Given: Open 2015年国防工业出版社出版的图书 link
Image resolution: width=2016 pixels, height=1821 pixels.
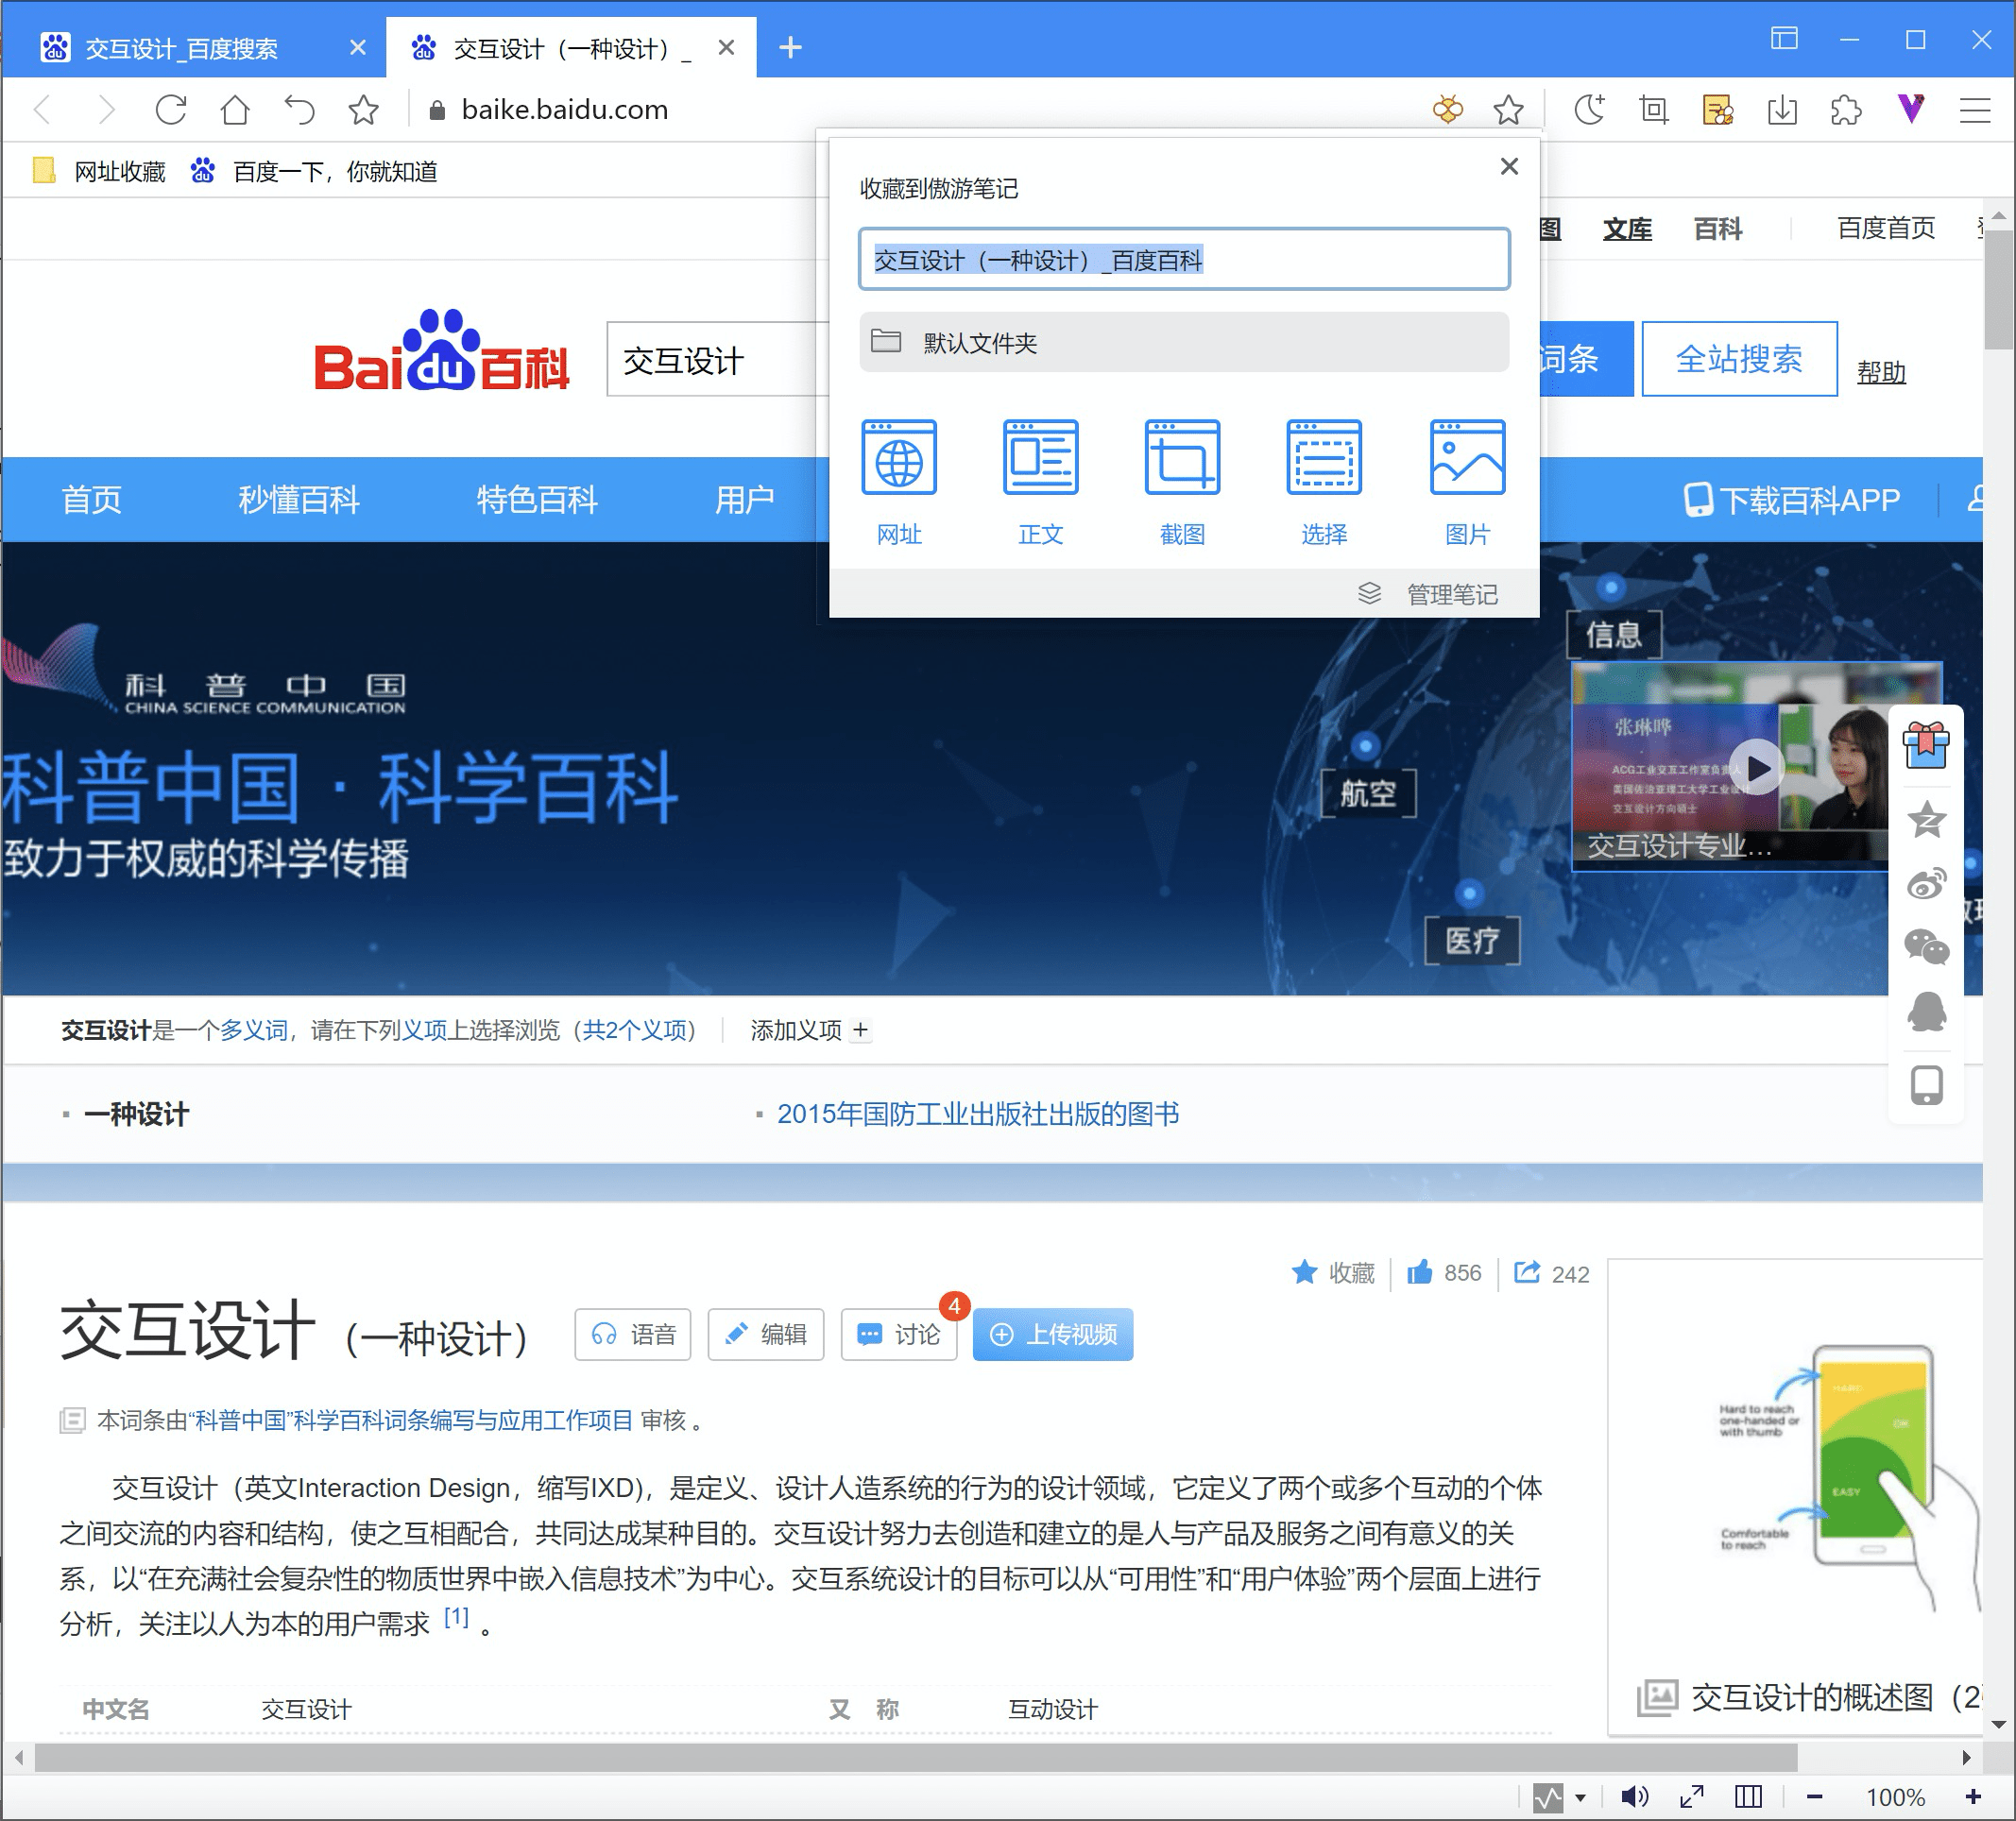Looking at the screenshot, I should pyautogui.click(x=978, y=1114).
